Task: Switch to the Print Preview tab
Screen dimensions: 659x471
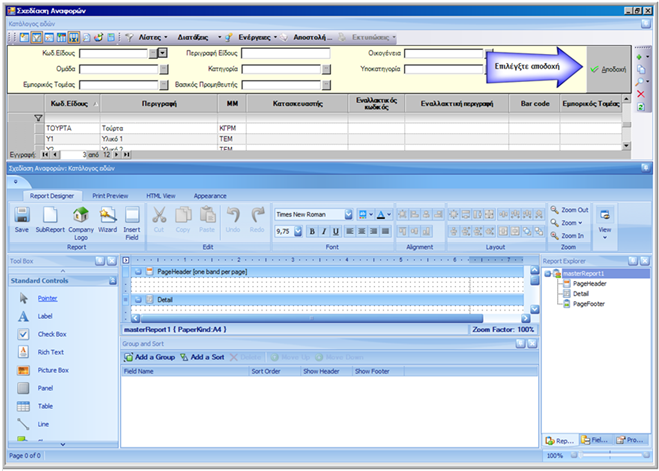Action: tap(110, 196)
